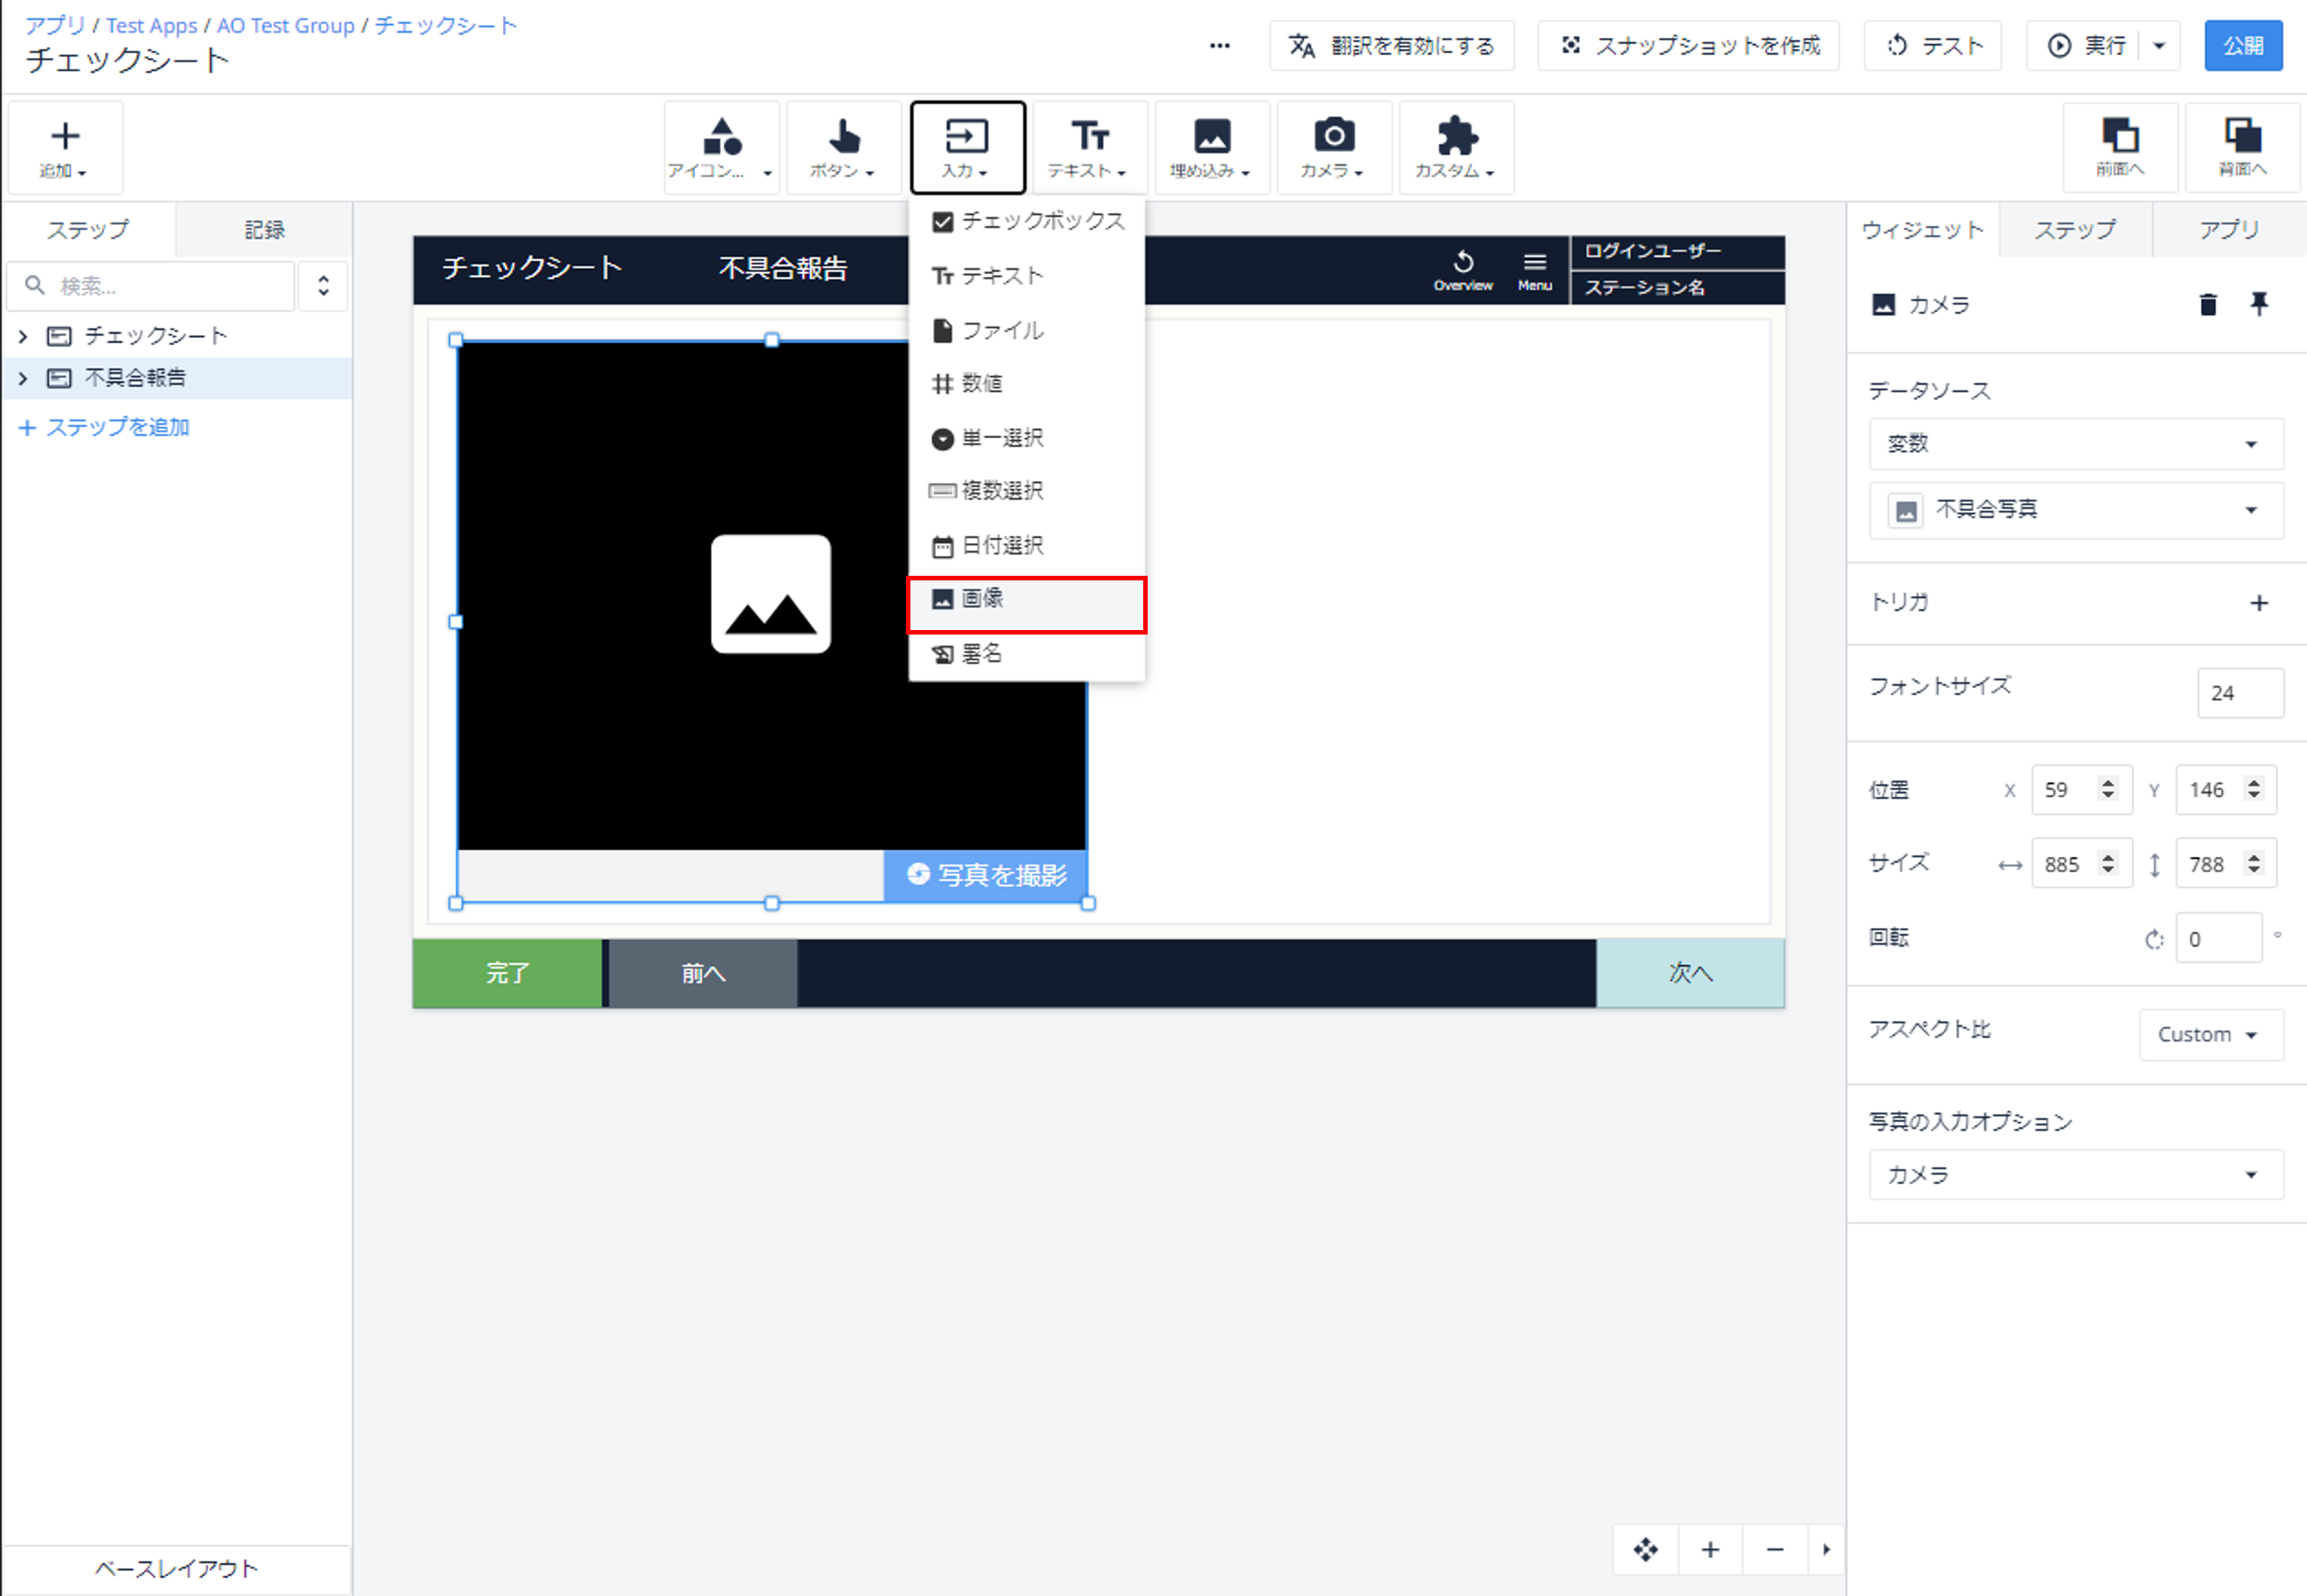This screenshot has width=2307, height=1596.
Task: Switch to left ステップ tab
Action: 88,229
